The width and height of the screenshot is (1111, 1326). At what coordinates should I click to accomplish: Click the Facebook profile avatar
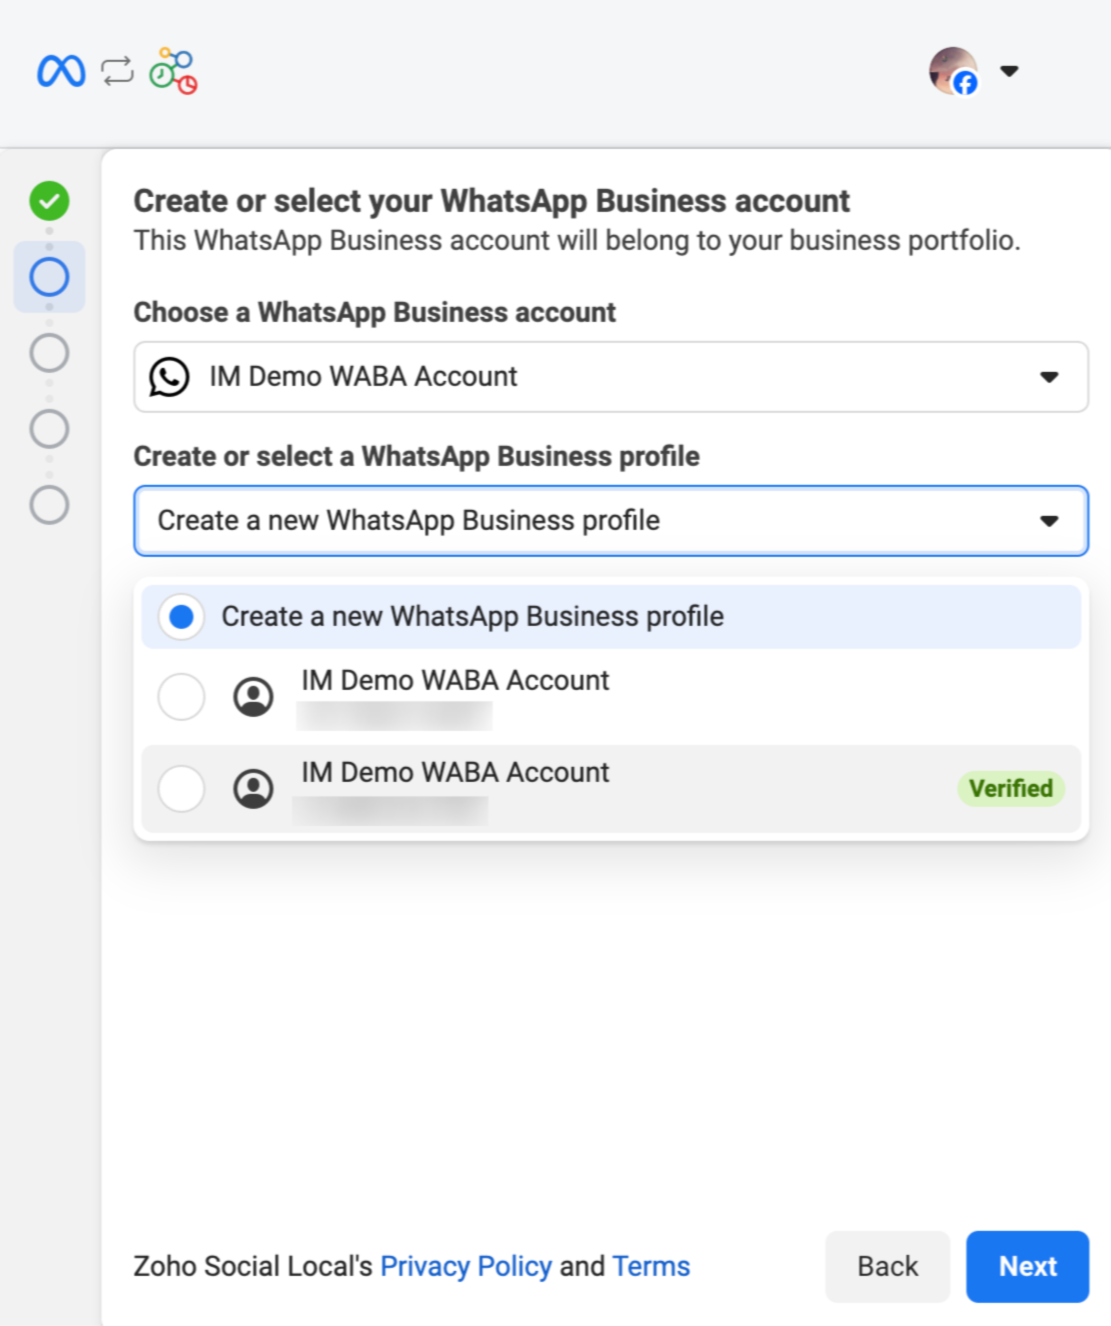tap(953, 71)
